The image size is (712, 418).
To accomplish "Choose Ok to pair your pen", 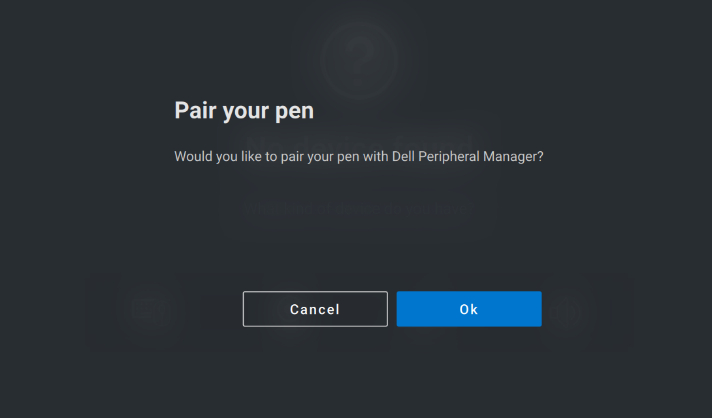I will coord(469,309).
